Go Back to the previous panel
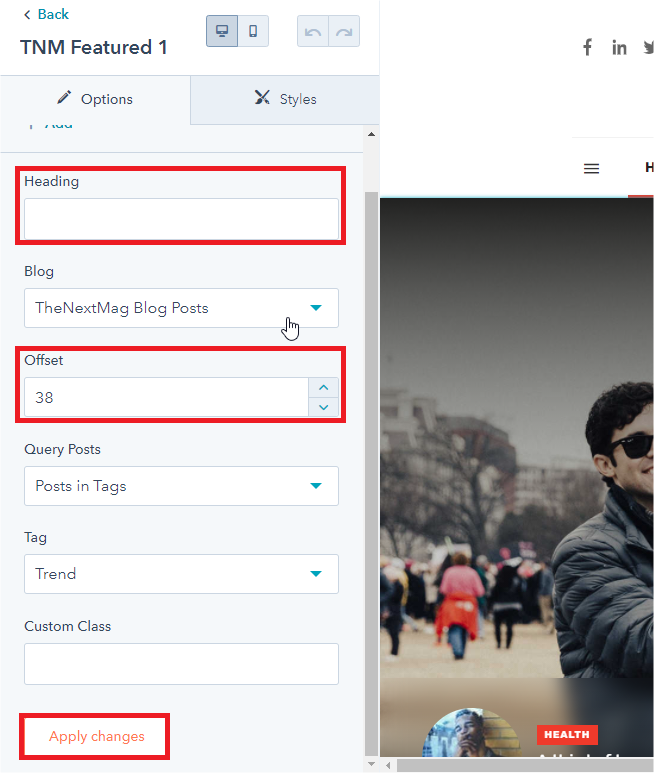The height and width of the screenshot is (773, 654). coord(46,14)
